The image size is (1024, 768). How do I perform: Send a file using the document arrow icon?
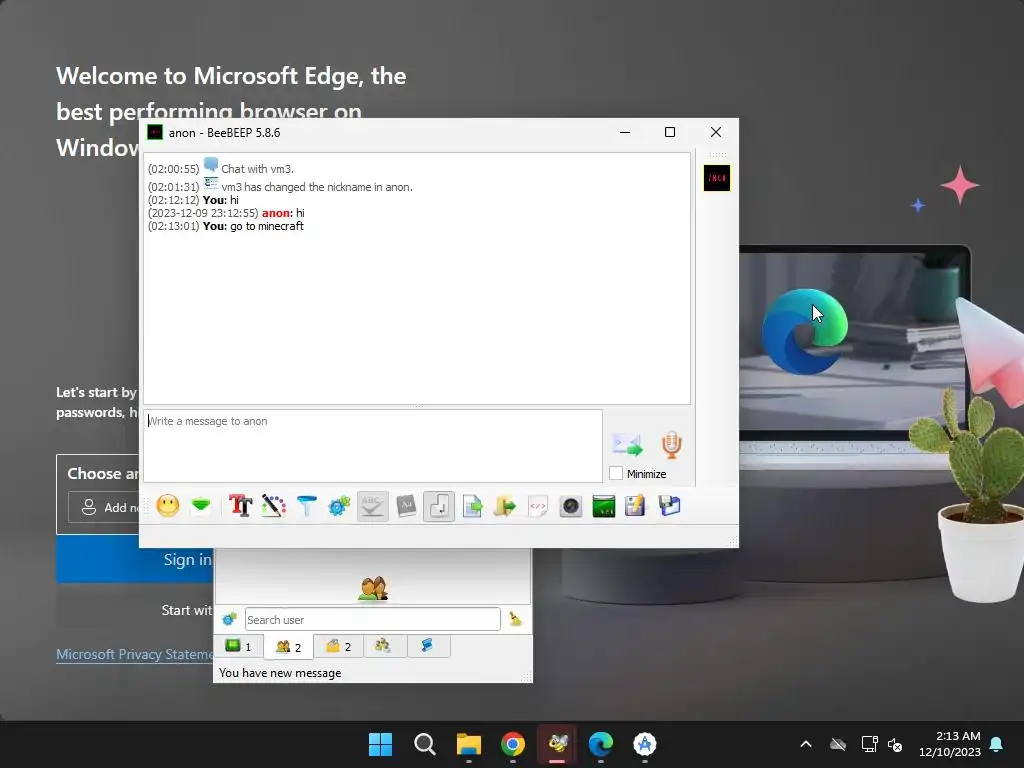[x=472, y=506]
